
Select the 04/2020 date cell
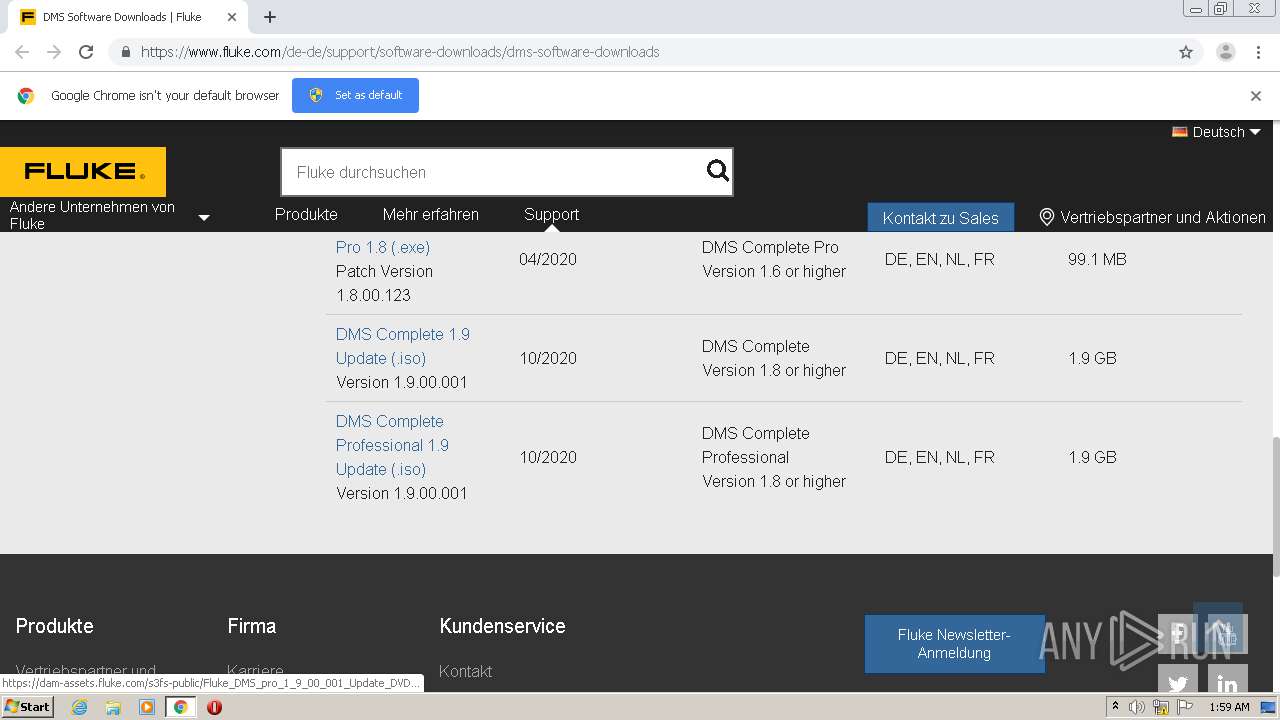pos(547,259)
